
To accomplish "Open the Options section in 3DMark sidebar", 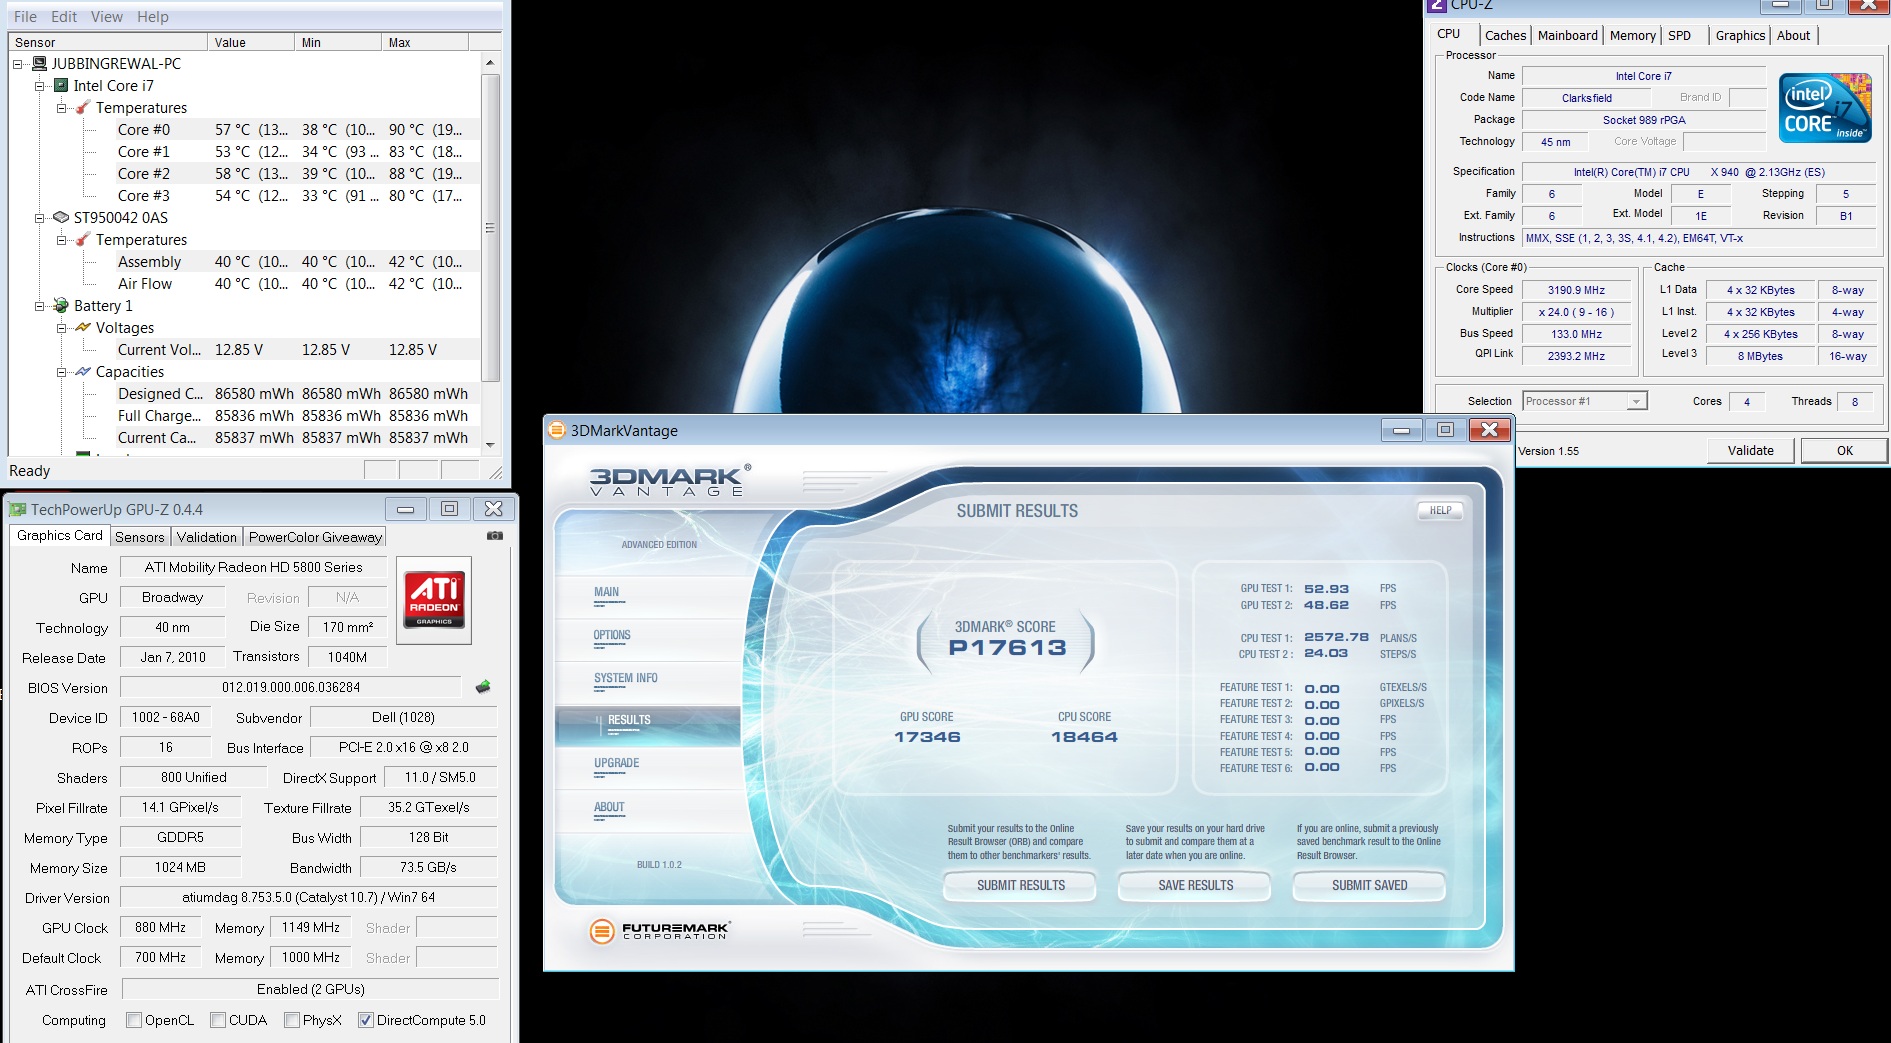I will coord(612,635).
